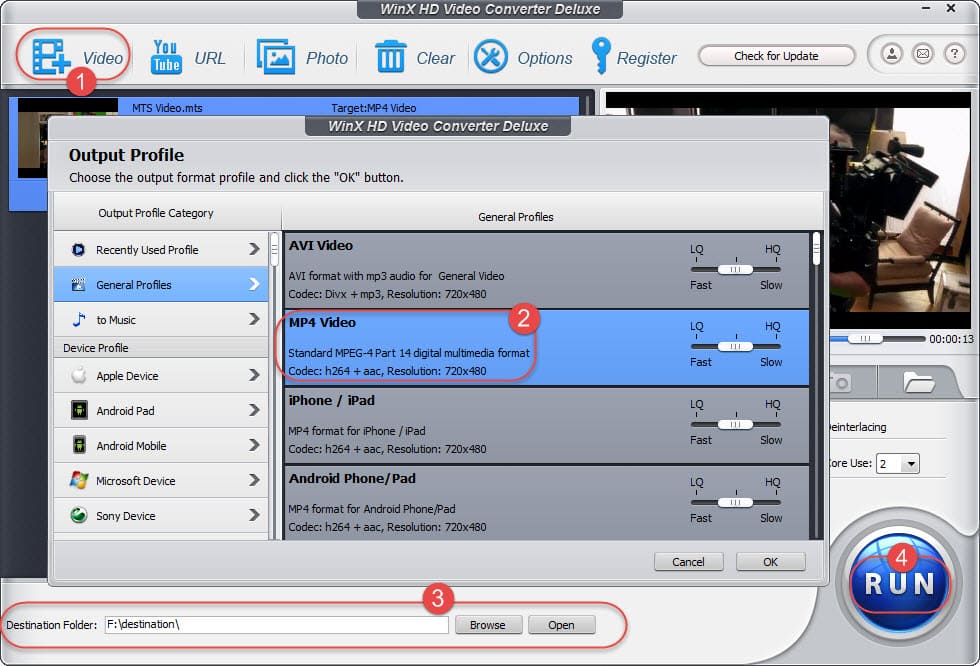980x666 pixels.
Task: Confirm with the OK button
Action: 771,562
